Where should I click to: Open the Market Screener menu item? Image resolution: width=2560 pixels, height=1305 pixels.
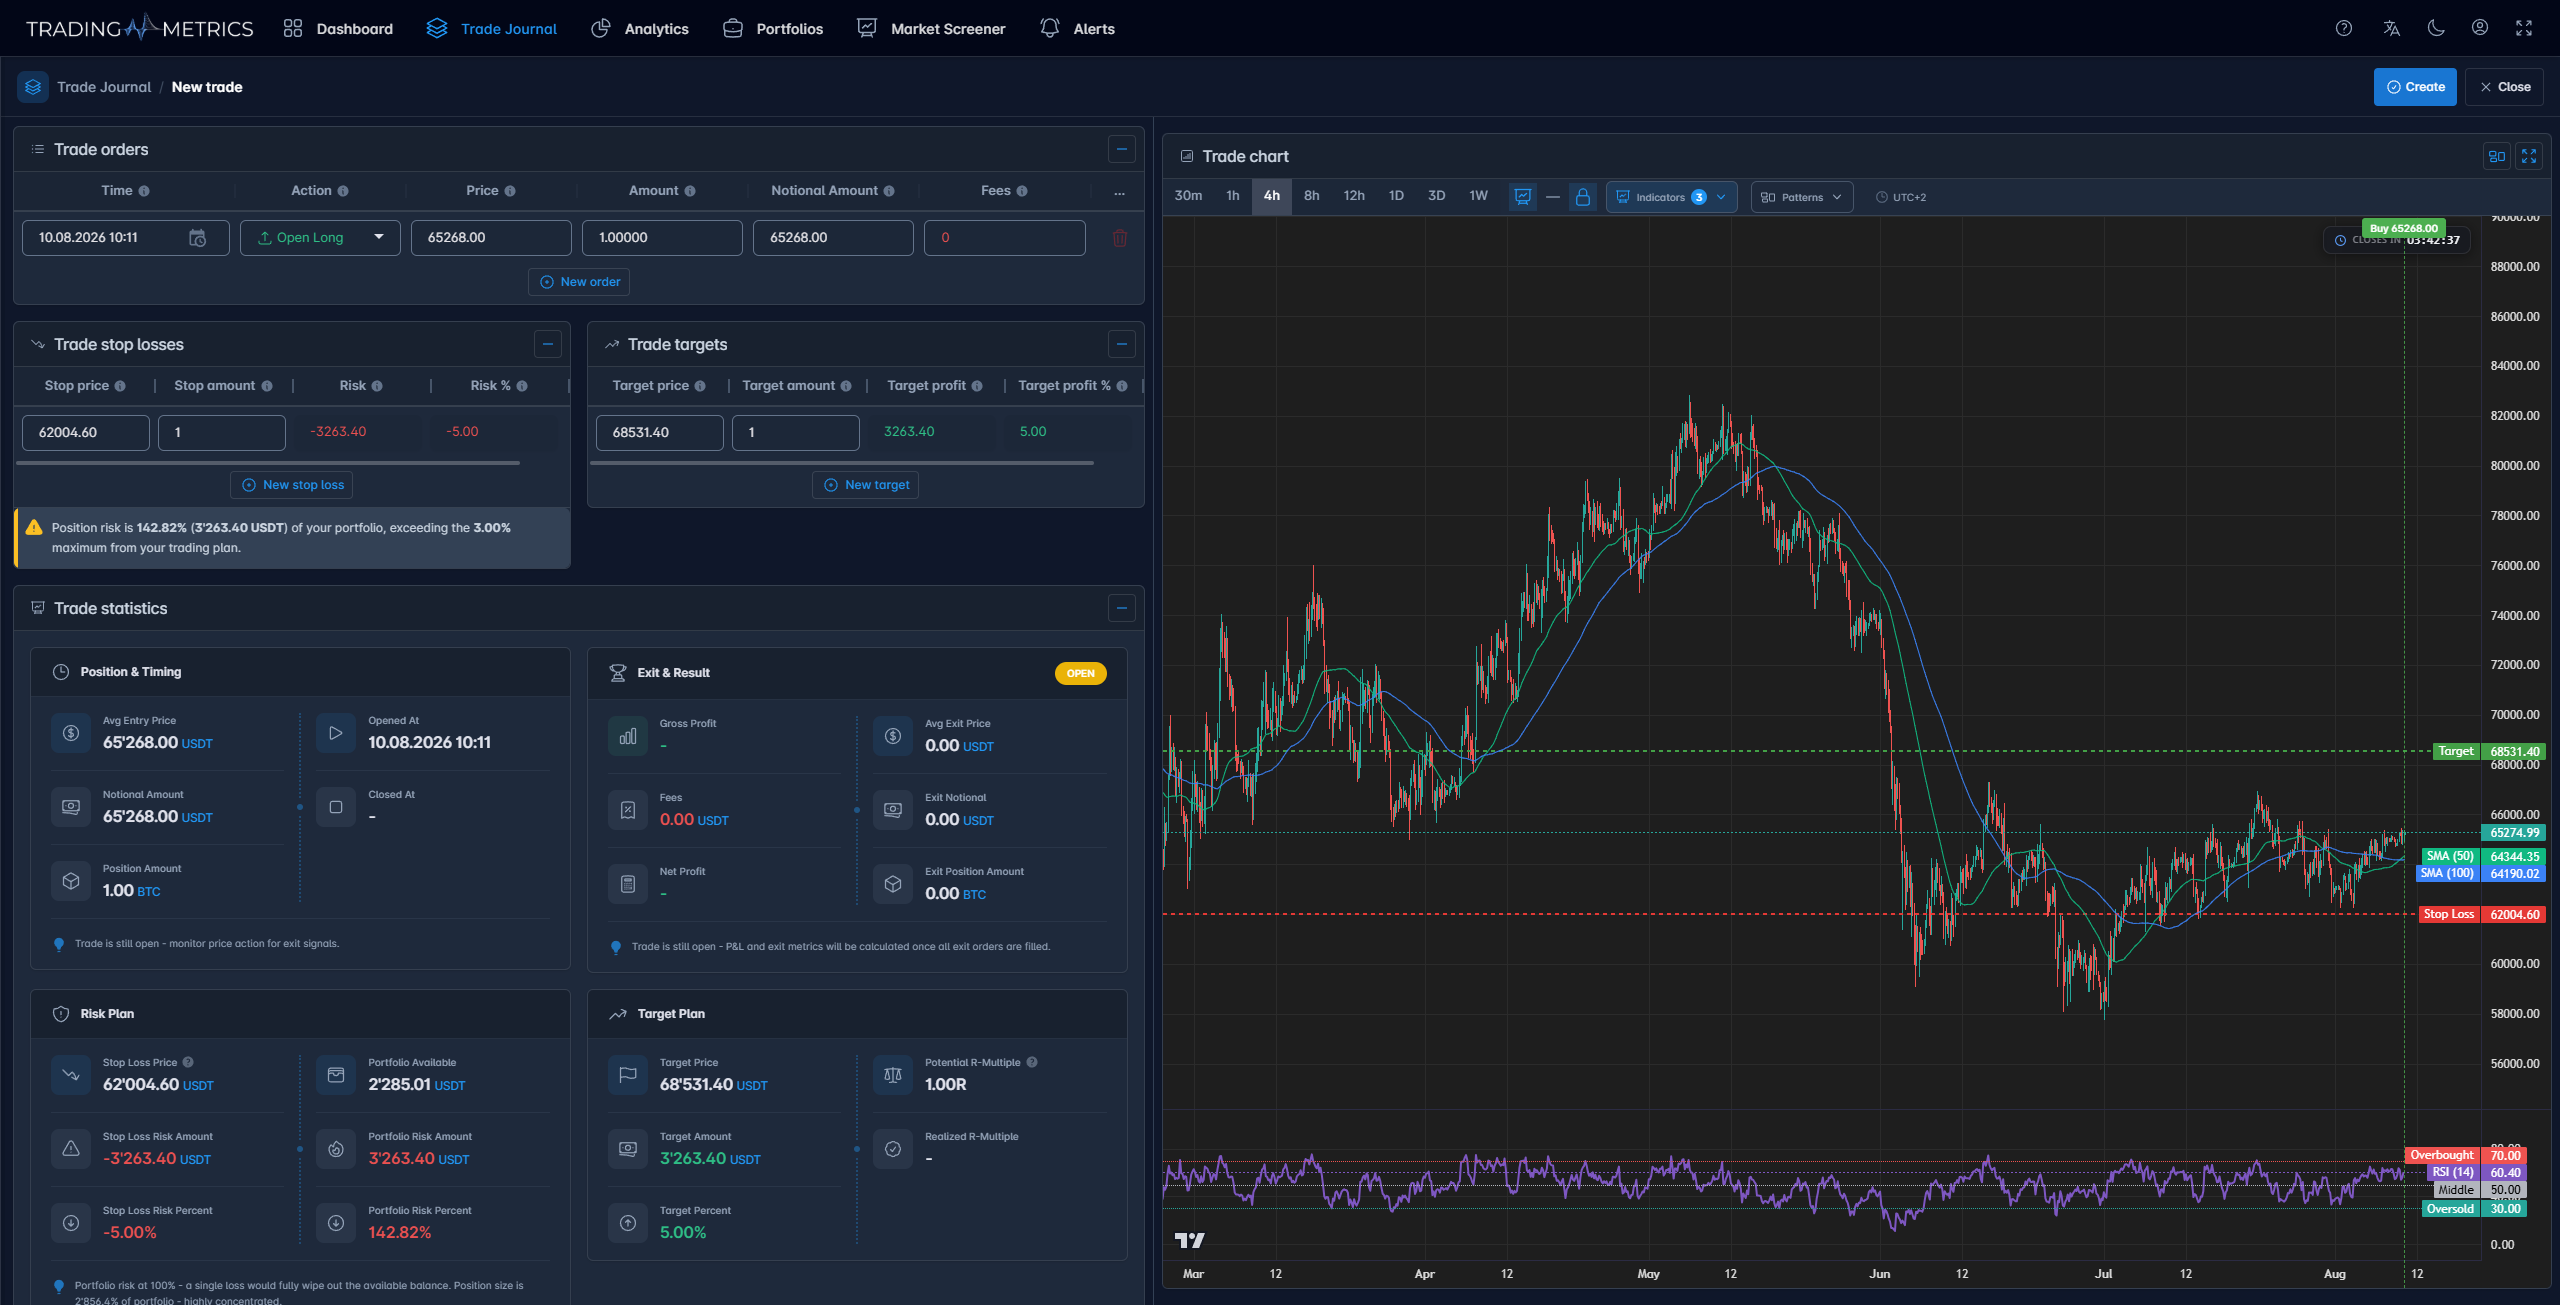[x=931, y=29]
